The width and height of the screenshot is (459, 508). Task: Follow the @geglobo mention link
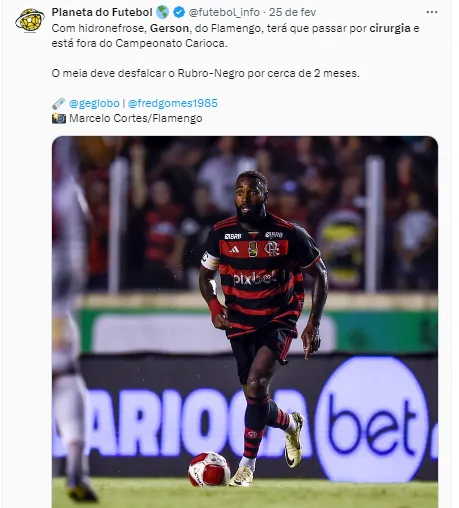(94, 103)
